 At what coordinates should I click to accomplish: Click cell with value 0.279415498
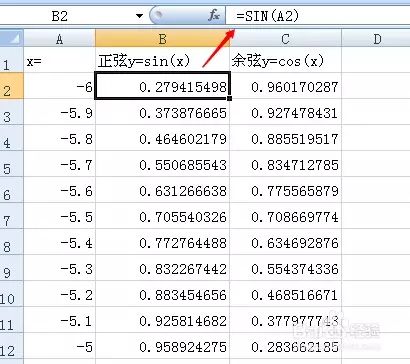[162, 86]
